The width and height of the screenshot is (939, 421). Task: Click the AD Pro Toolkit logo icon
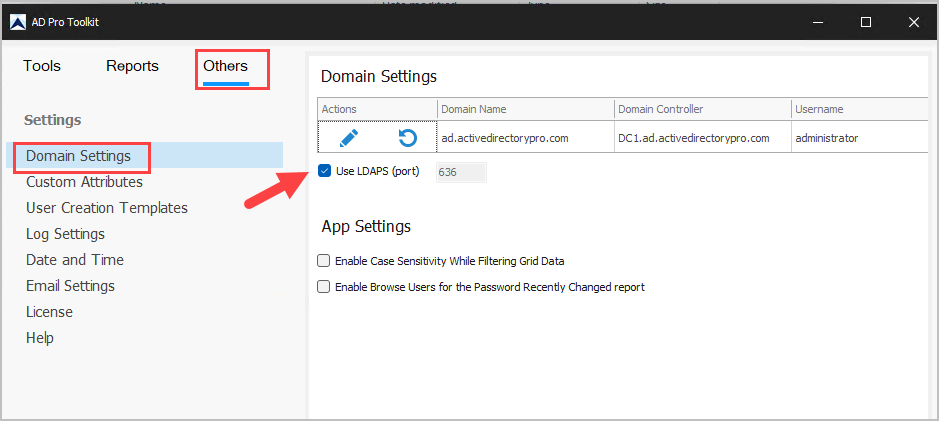[x=19, y=23]
